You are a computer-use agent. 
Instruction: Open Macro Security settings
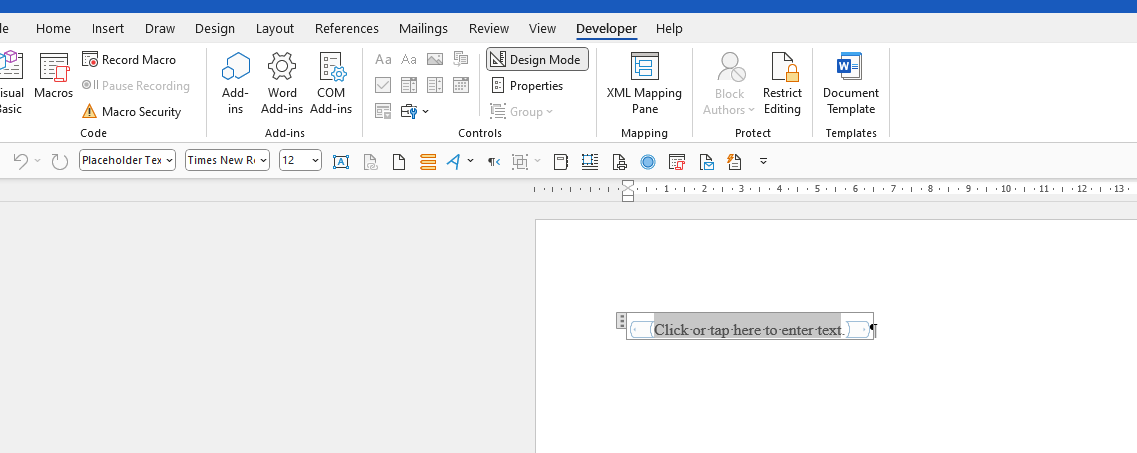point(131,112)
